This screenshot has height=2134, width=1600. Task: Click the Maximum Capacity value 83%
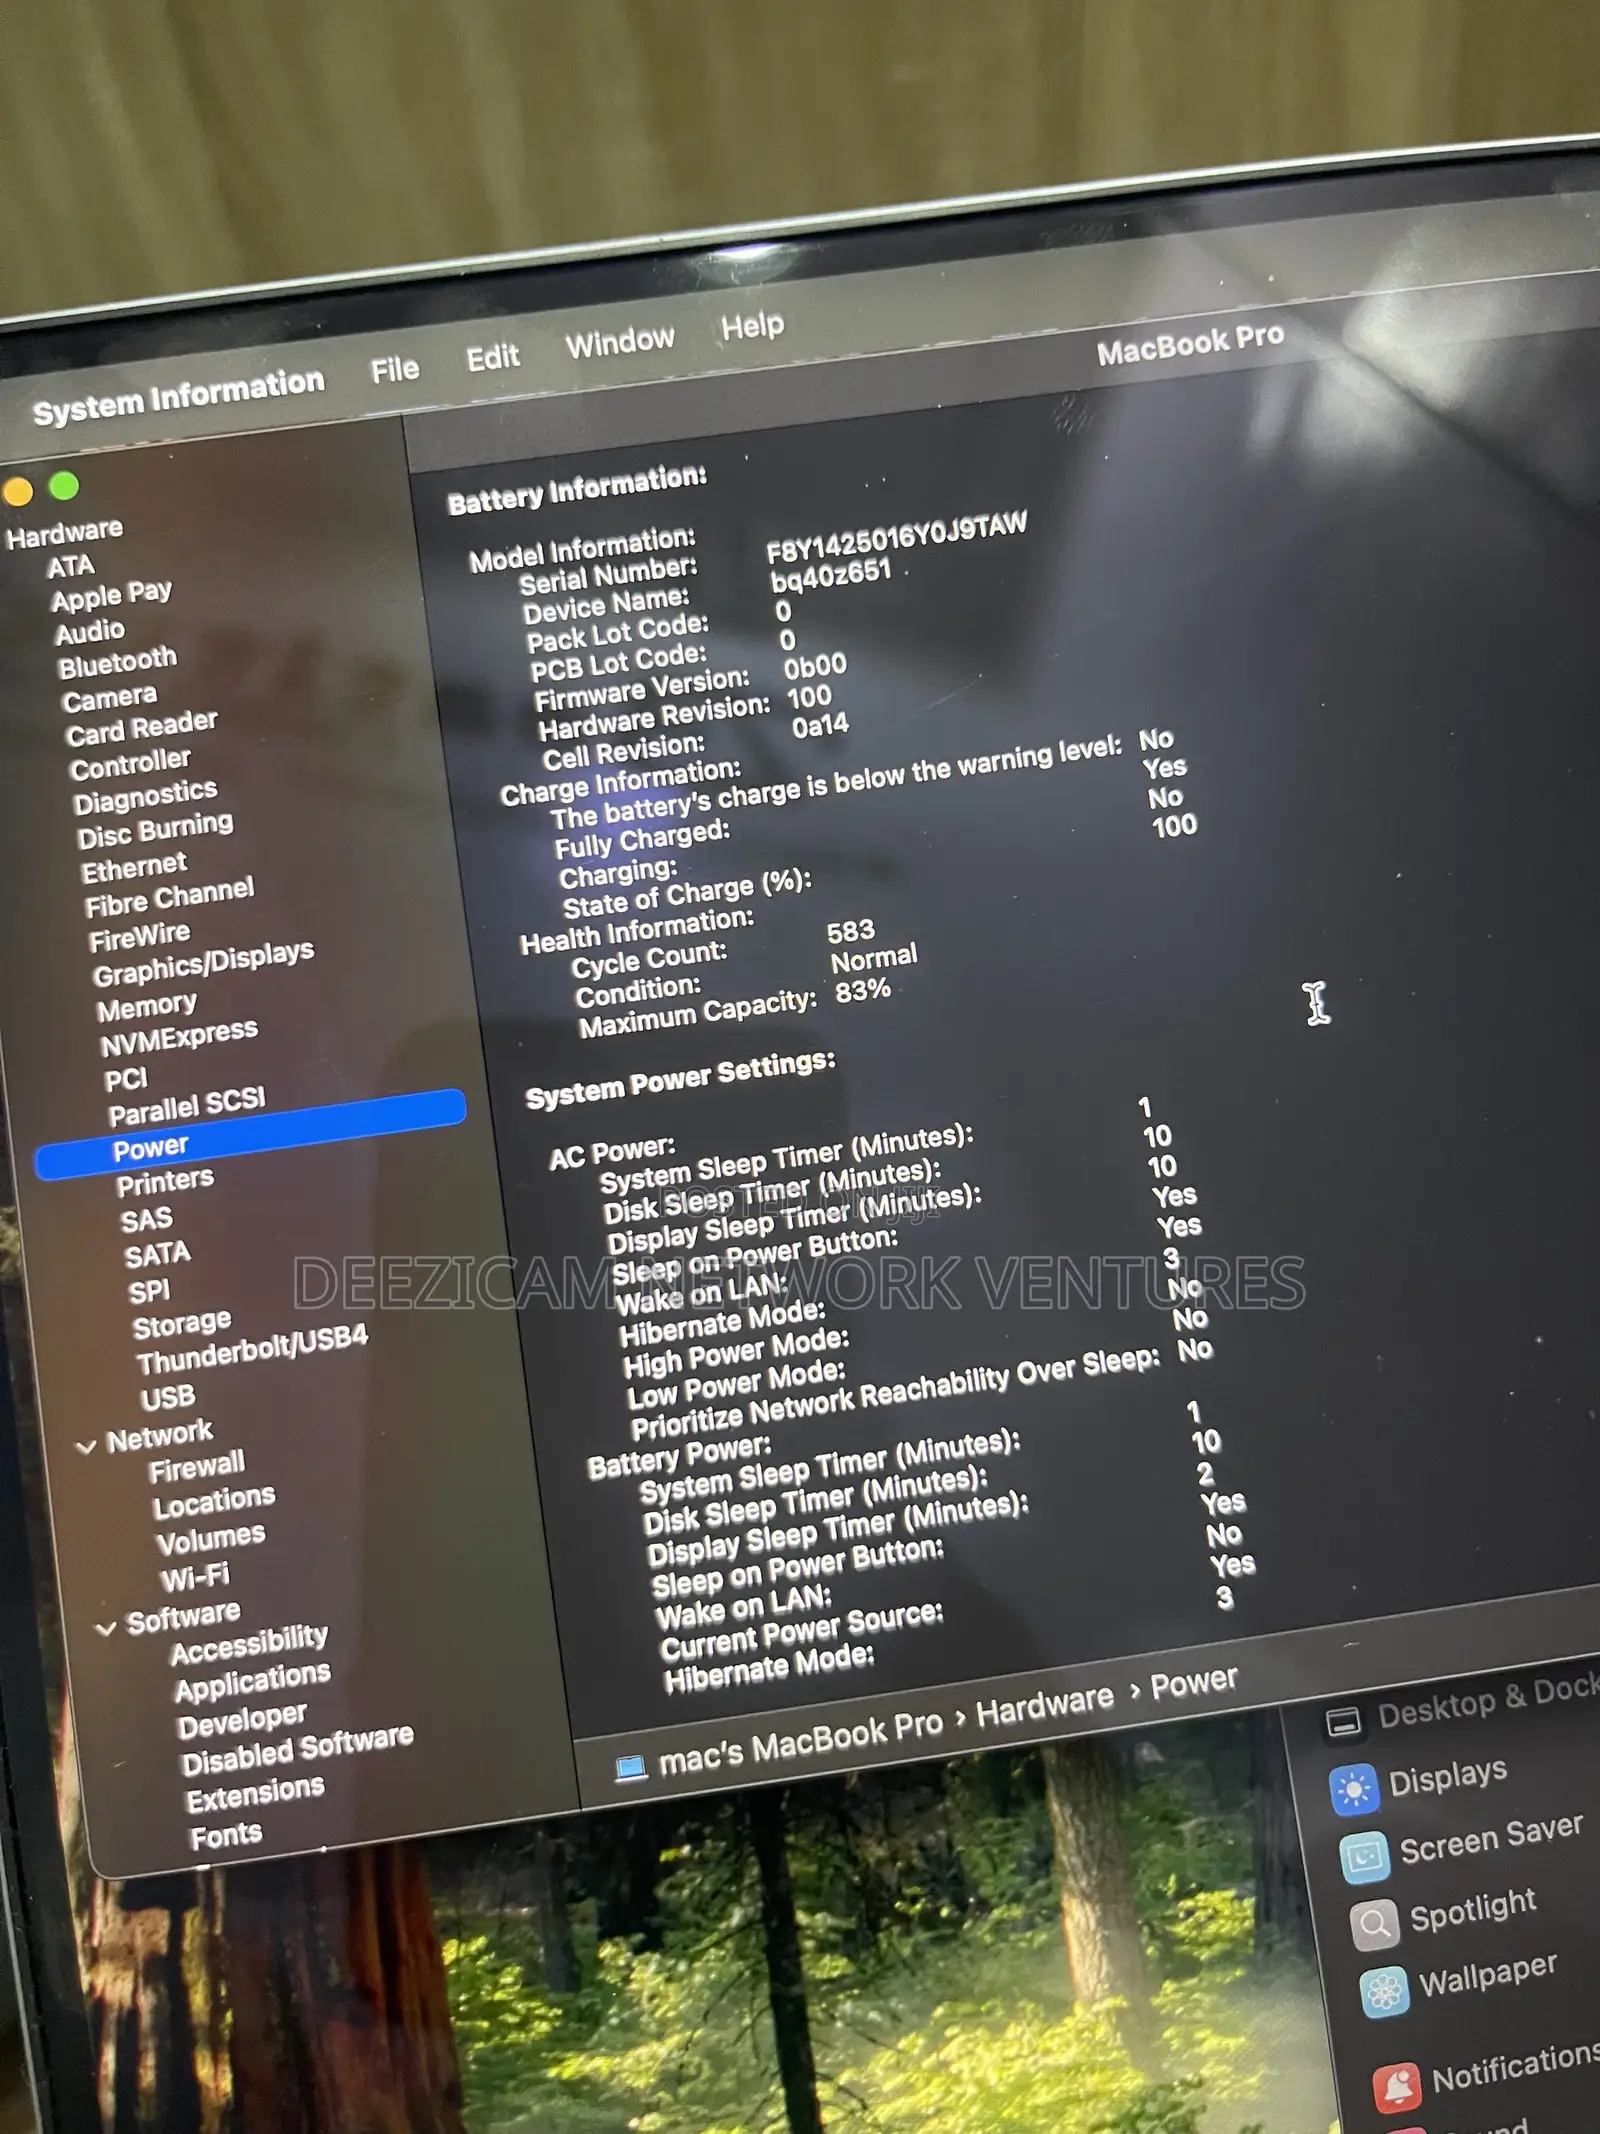(x=863, y=991)
